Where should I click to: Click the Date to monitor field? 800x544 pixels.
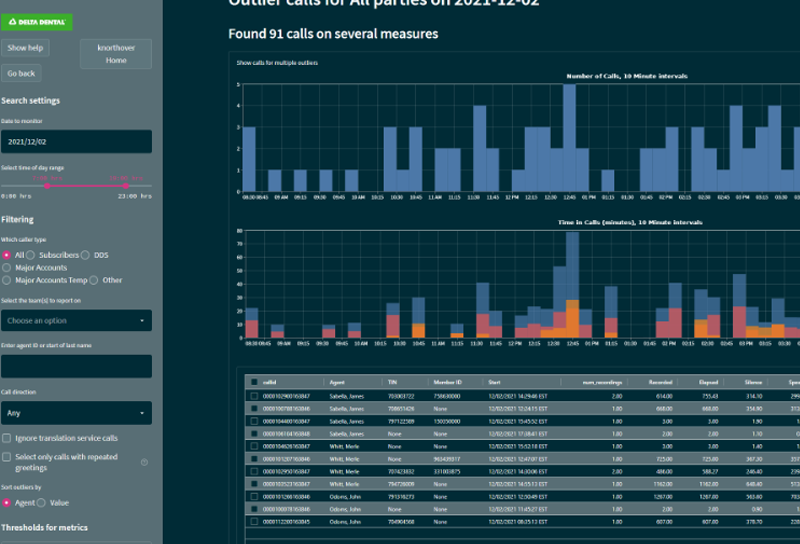click(76, 142)
